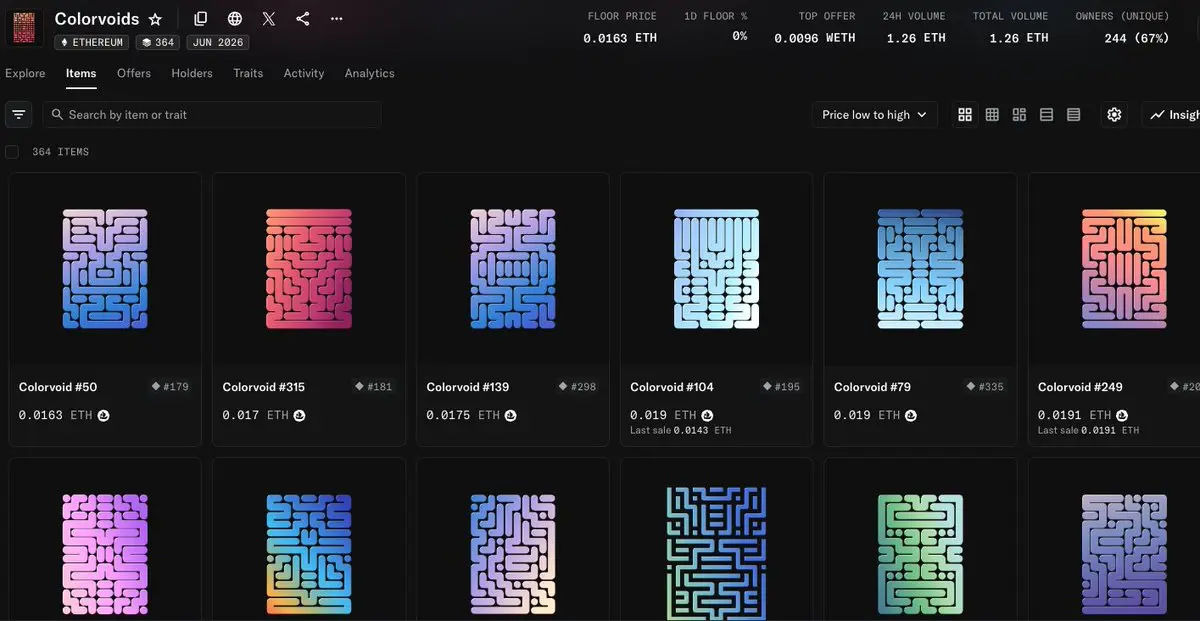The width and height of the screenshot is (1200, 621).
Task: Switch to large grid view
Action: coord(965,115)
